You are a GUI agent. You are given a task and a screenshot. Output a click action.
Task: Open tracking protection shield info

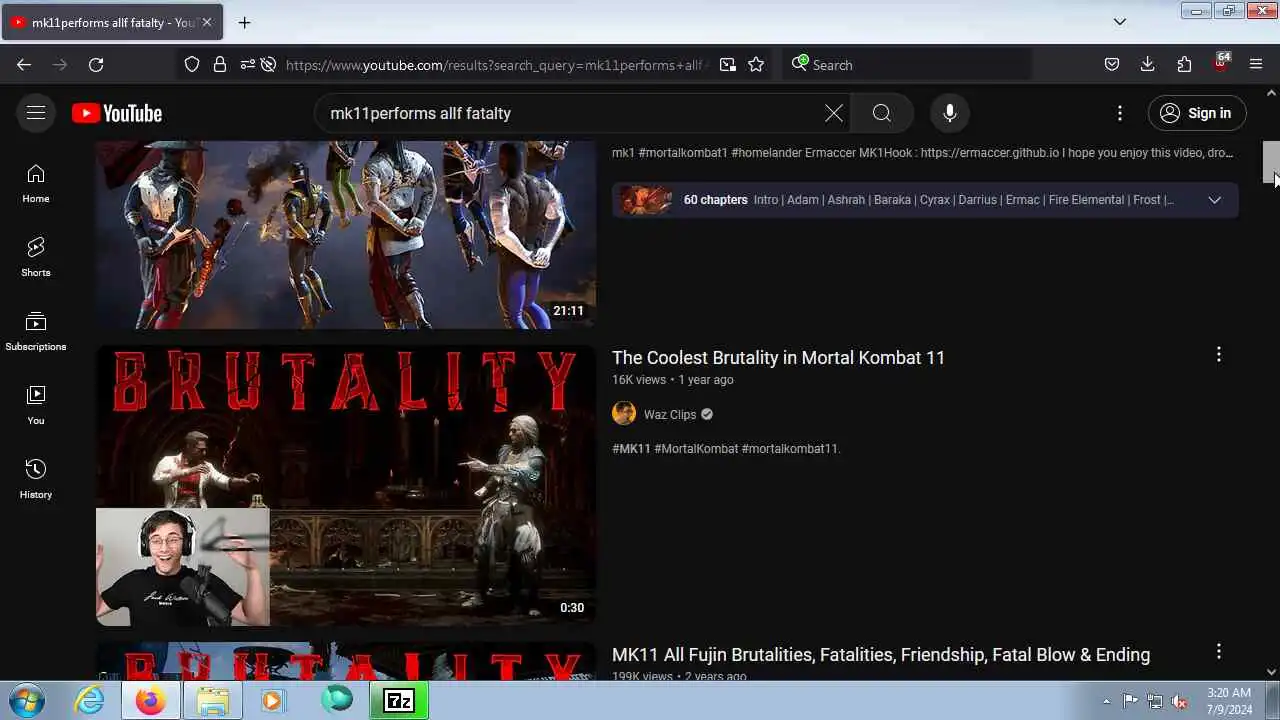[x=193, y=64]
